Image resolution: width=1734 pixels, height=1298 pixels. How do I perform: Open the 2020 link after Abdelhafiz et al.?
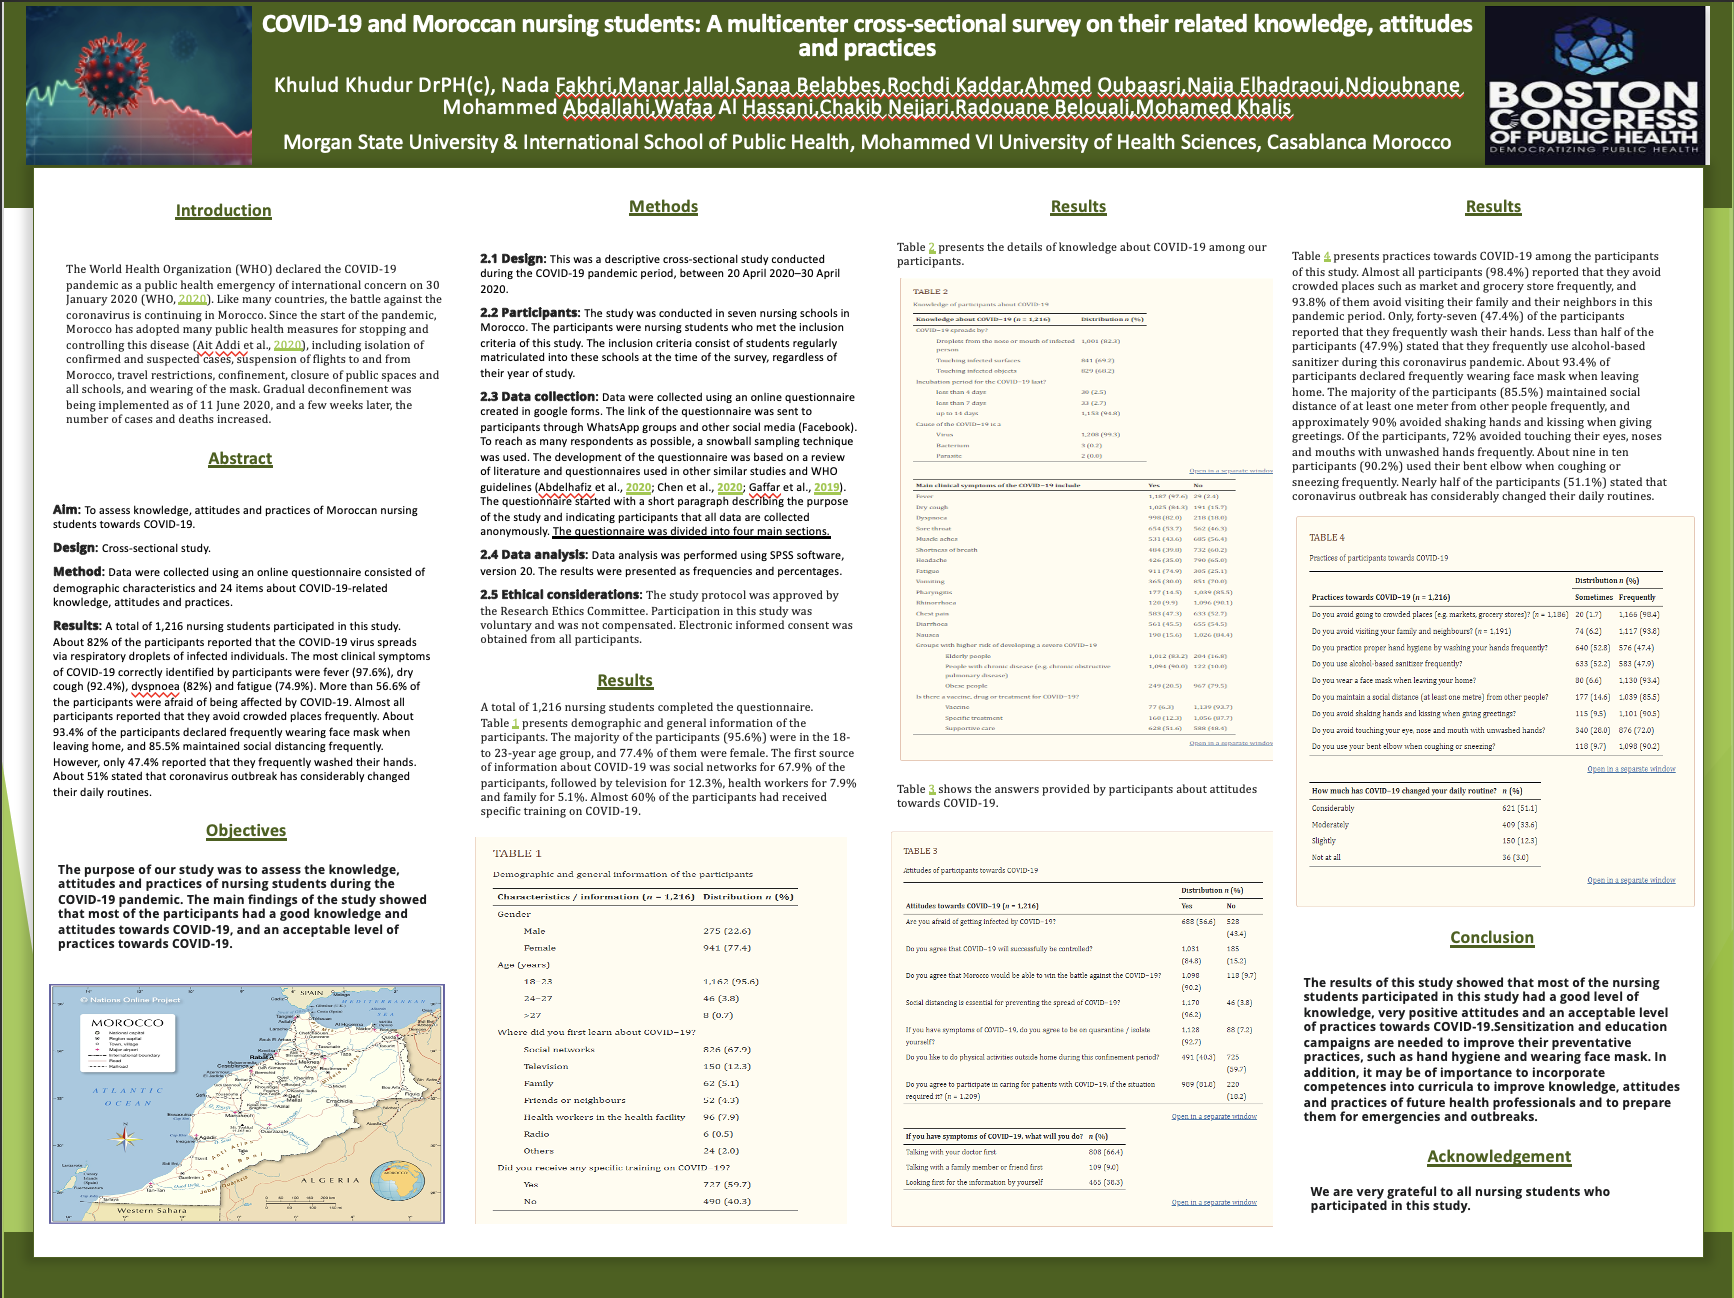tap(639, 487)
